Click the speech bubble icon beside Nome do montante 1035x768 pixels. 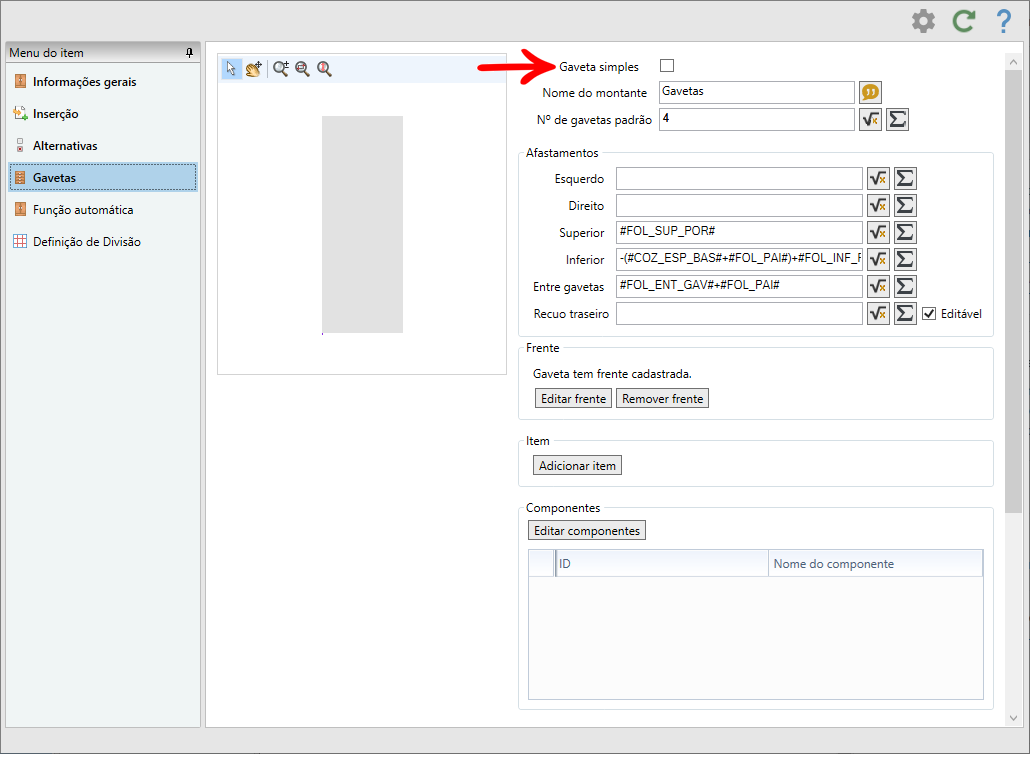[x=871, y=92]
